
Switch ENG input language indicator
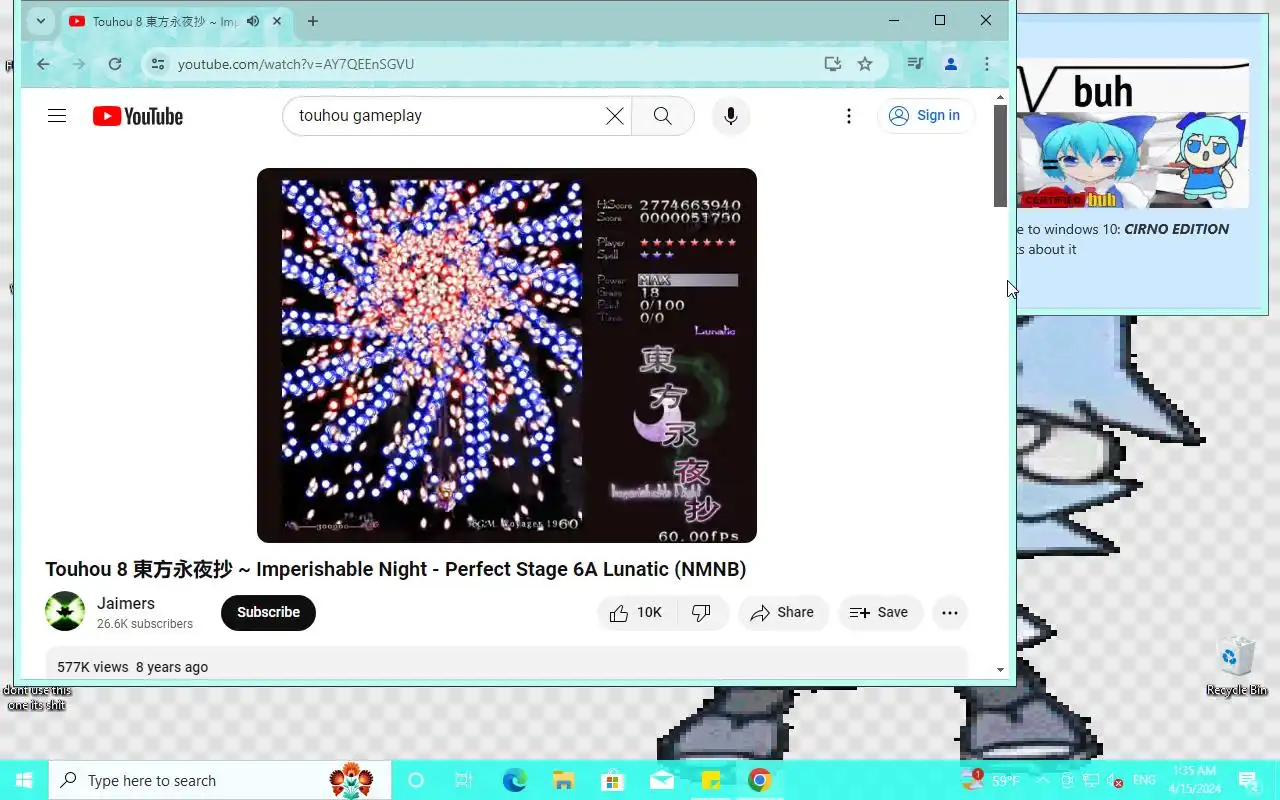click(1144, 780)
